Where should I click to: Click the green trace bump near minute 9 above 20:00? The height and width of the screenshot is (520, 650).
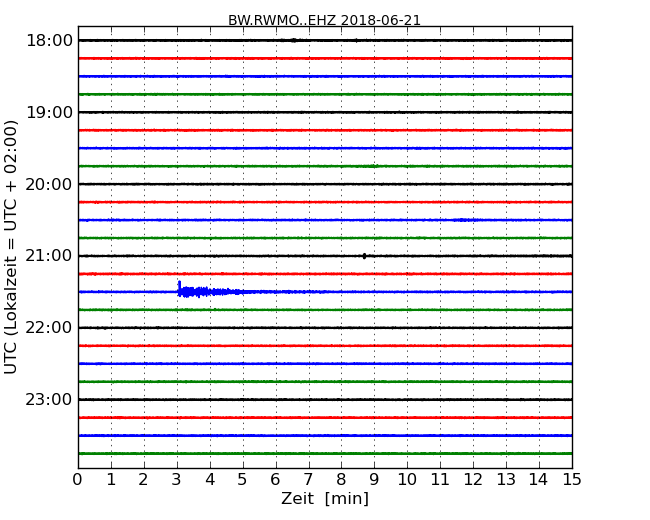point(374,166)
